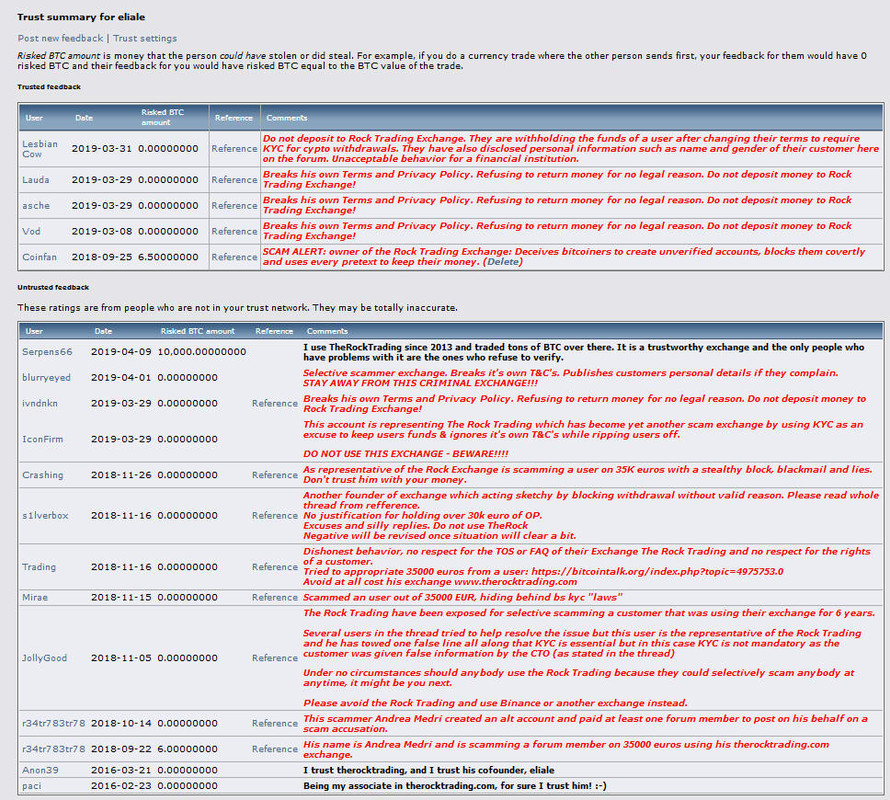
Task: Follow the Reference link in Lauda's row
Action: 234,179
